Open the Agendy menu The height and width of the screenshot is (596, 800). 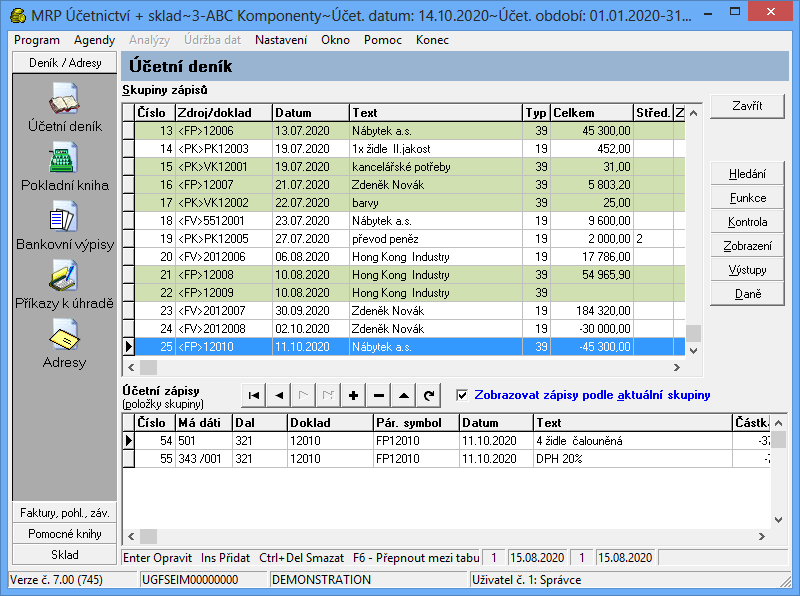(94, 40)
